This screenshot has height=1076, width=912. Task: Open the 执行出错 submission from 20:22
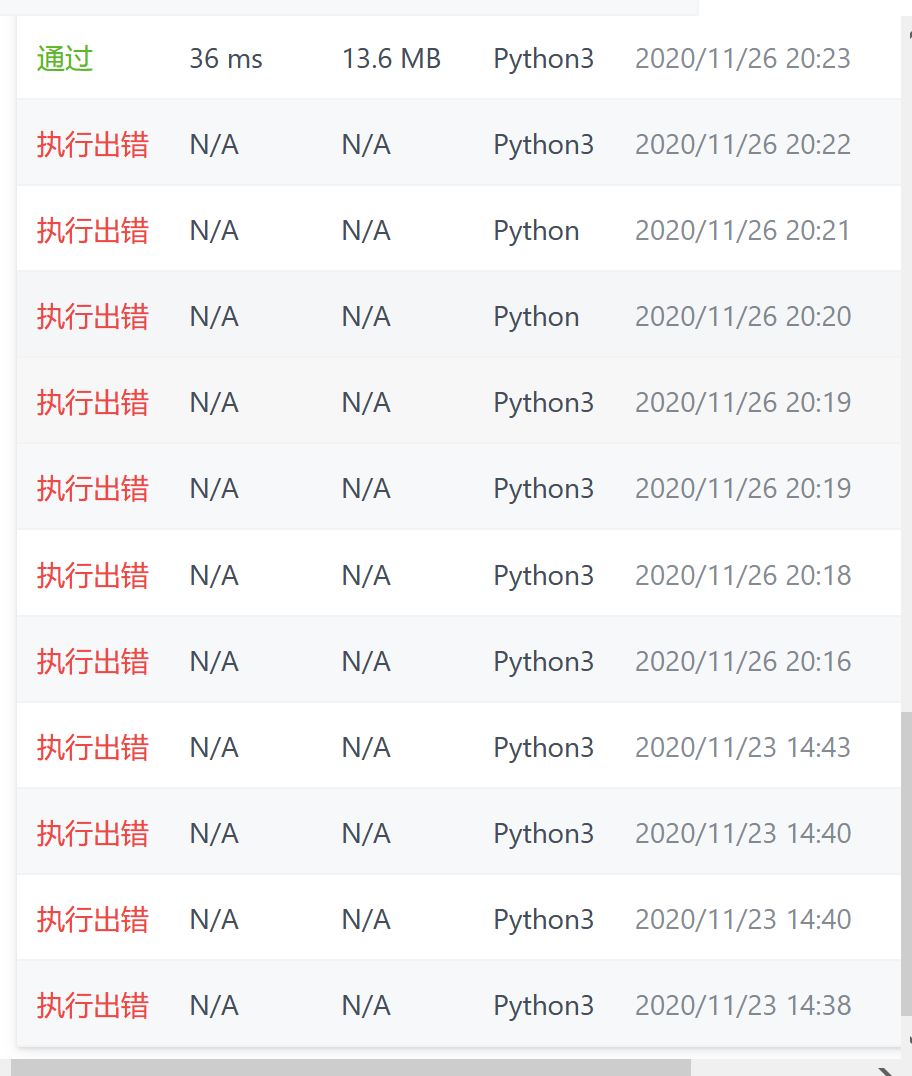pyautogui.click(x=92, y=145)
